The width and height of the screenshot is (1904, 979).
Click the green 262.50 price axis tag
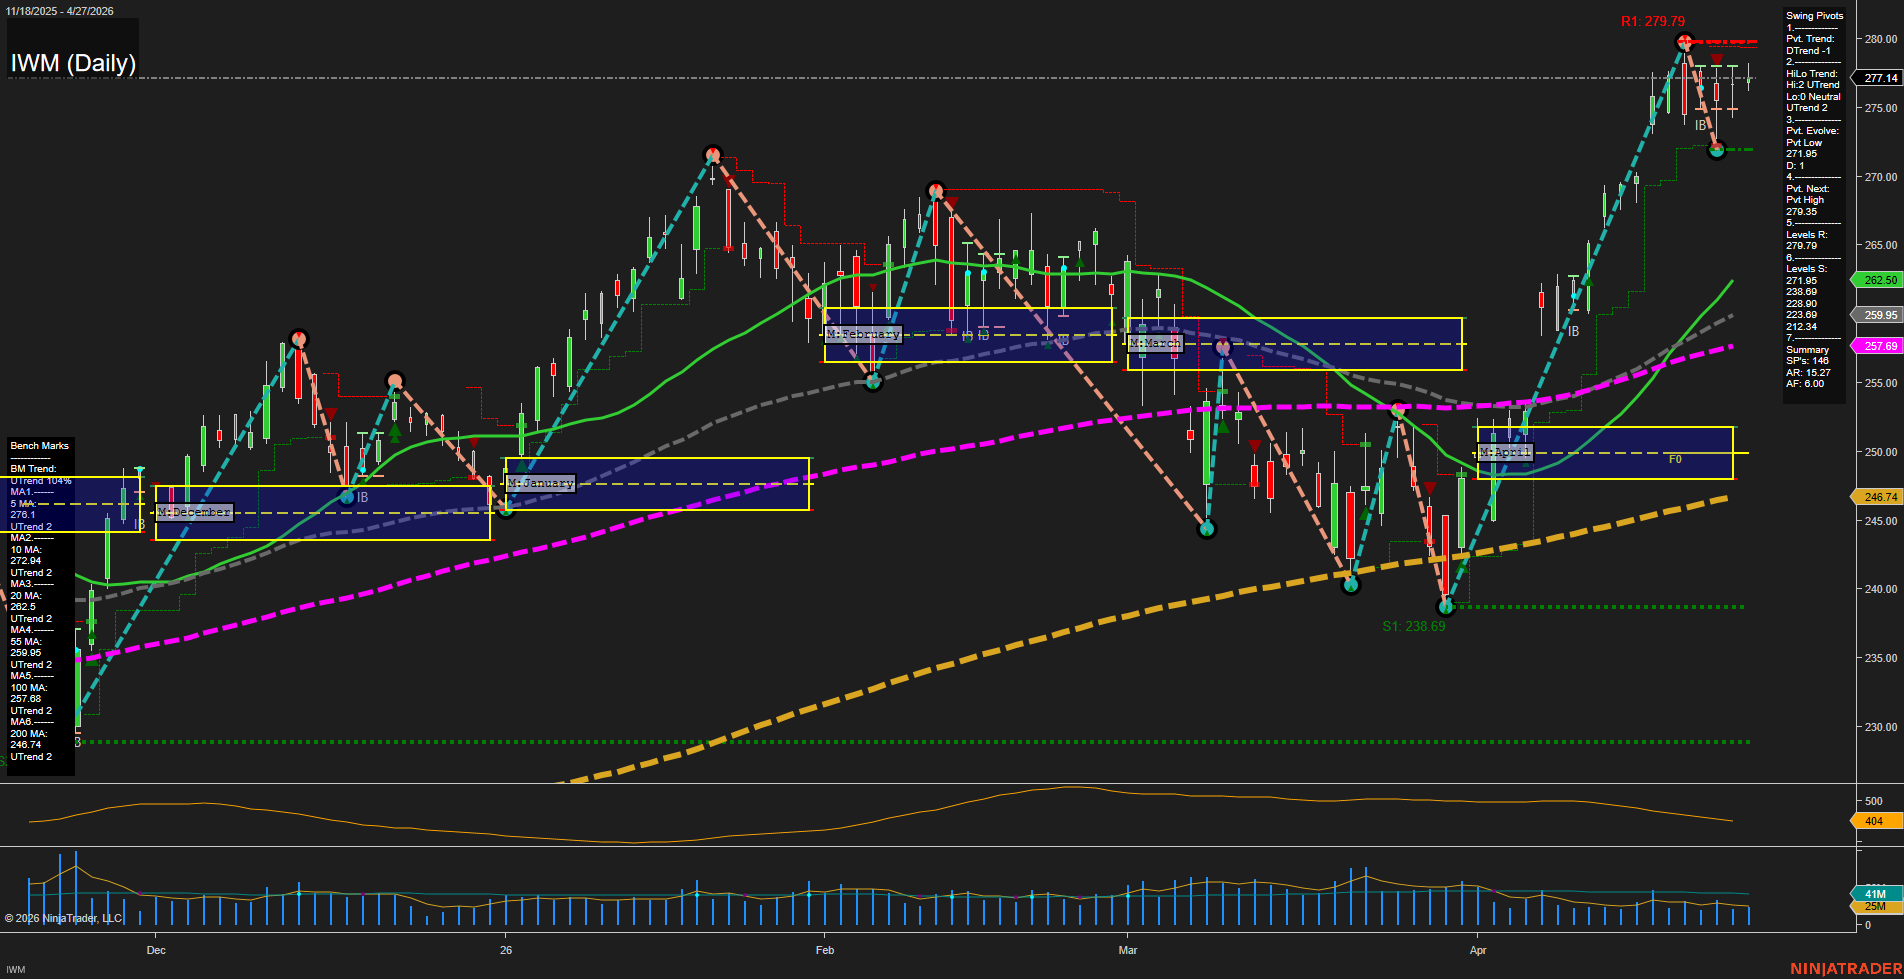coord(1880,280)
